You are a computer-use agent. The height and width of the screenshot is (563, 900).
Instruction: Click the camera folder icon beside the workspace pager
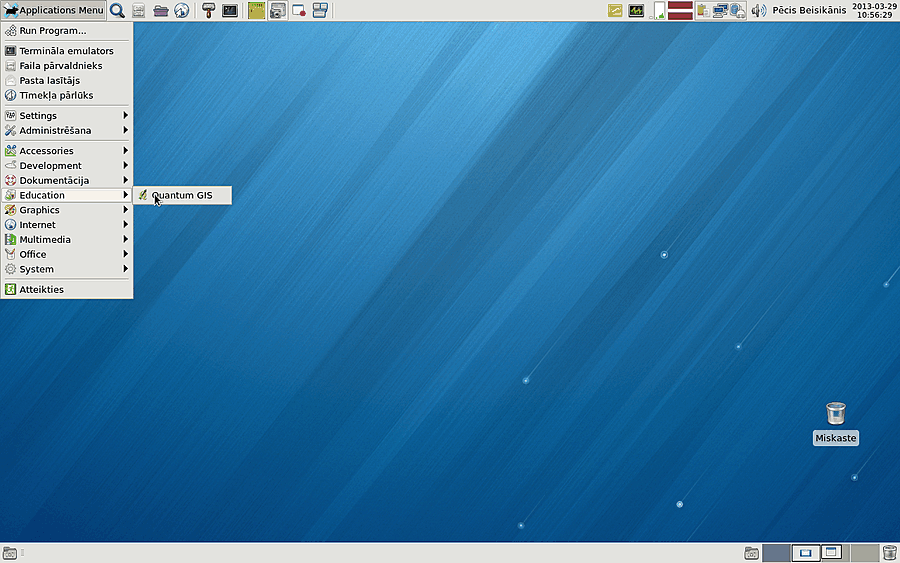[751, 553]
